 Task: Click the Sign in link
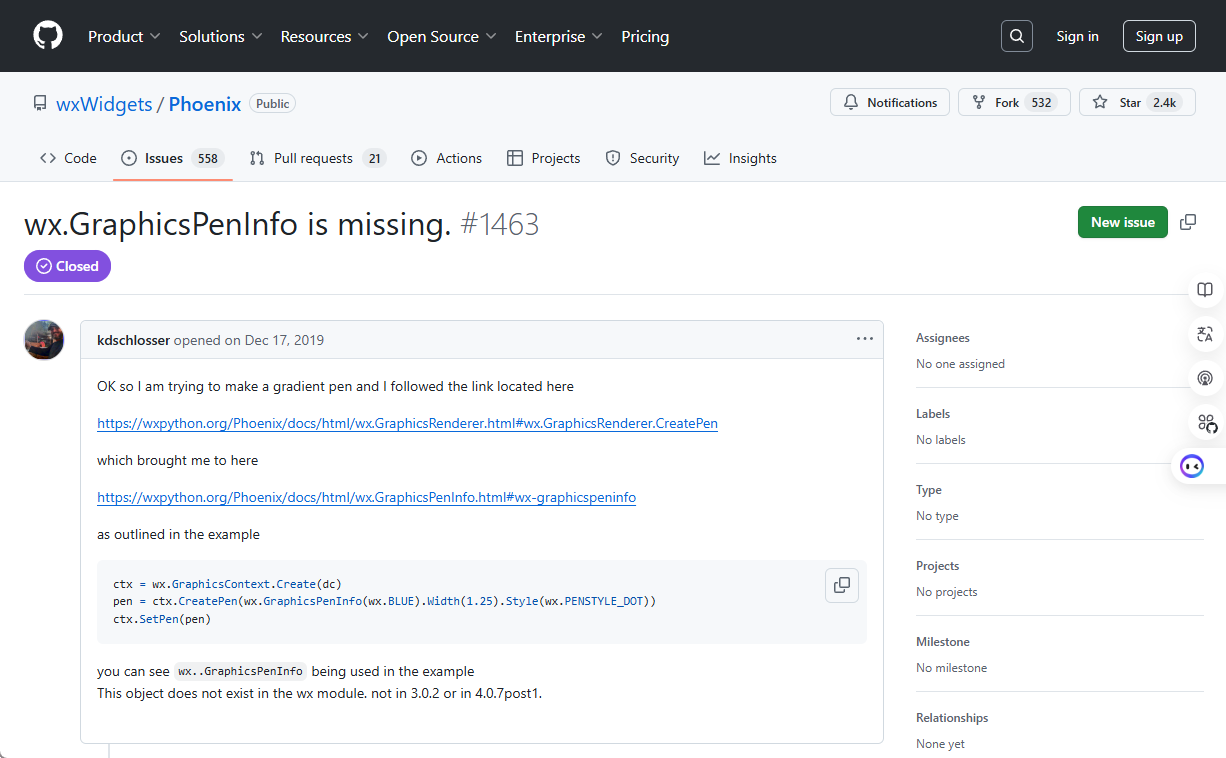(x=1078, y=36)
